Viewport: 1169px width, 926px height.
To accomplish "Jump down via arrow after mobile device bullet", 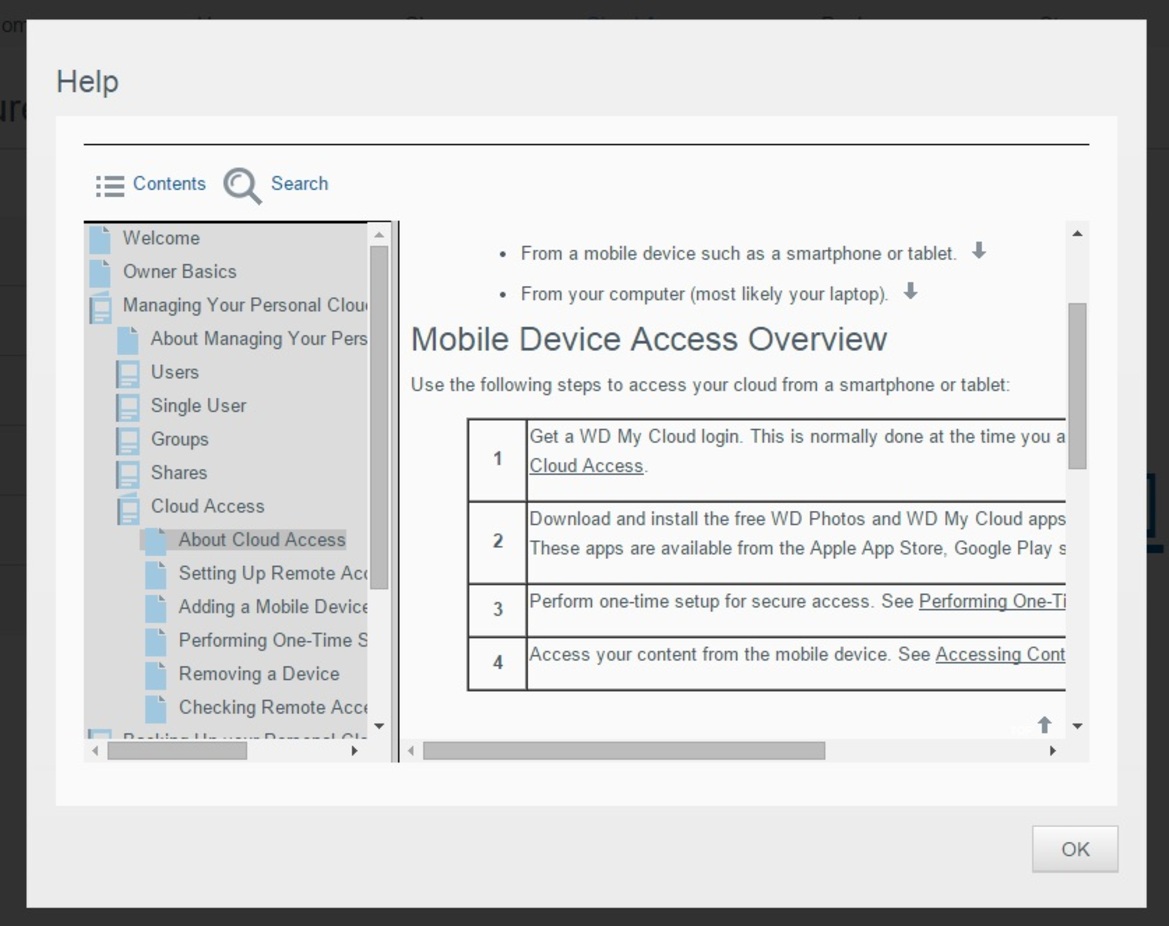I will [x=979, y=251].
